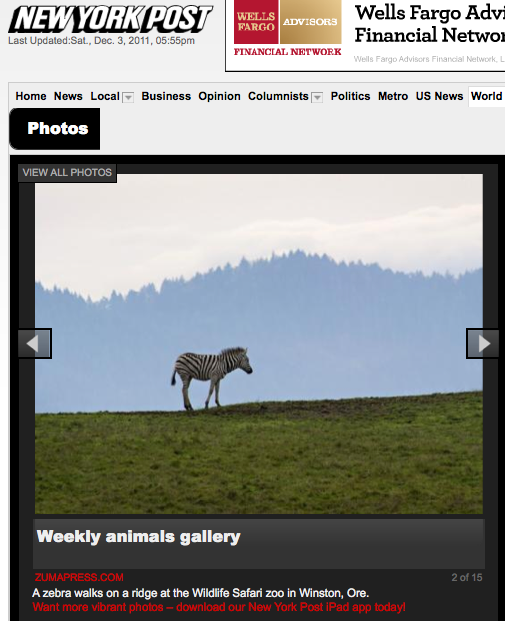
Task: Click the next photo arrow
Action: tap(482, 343)
